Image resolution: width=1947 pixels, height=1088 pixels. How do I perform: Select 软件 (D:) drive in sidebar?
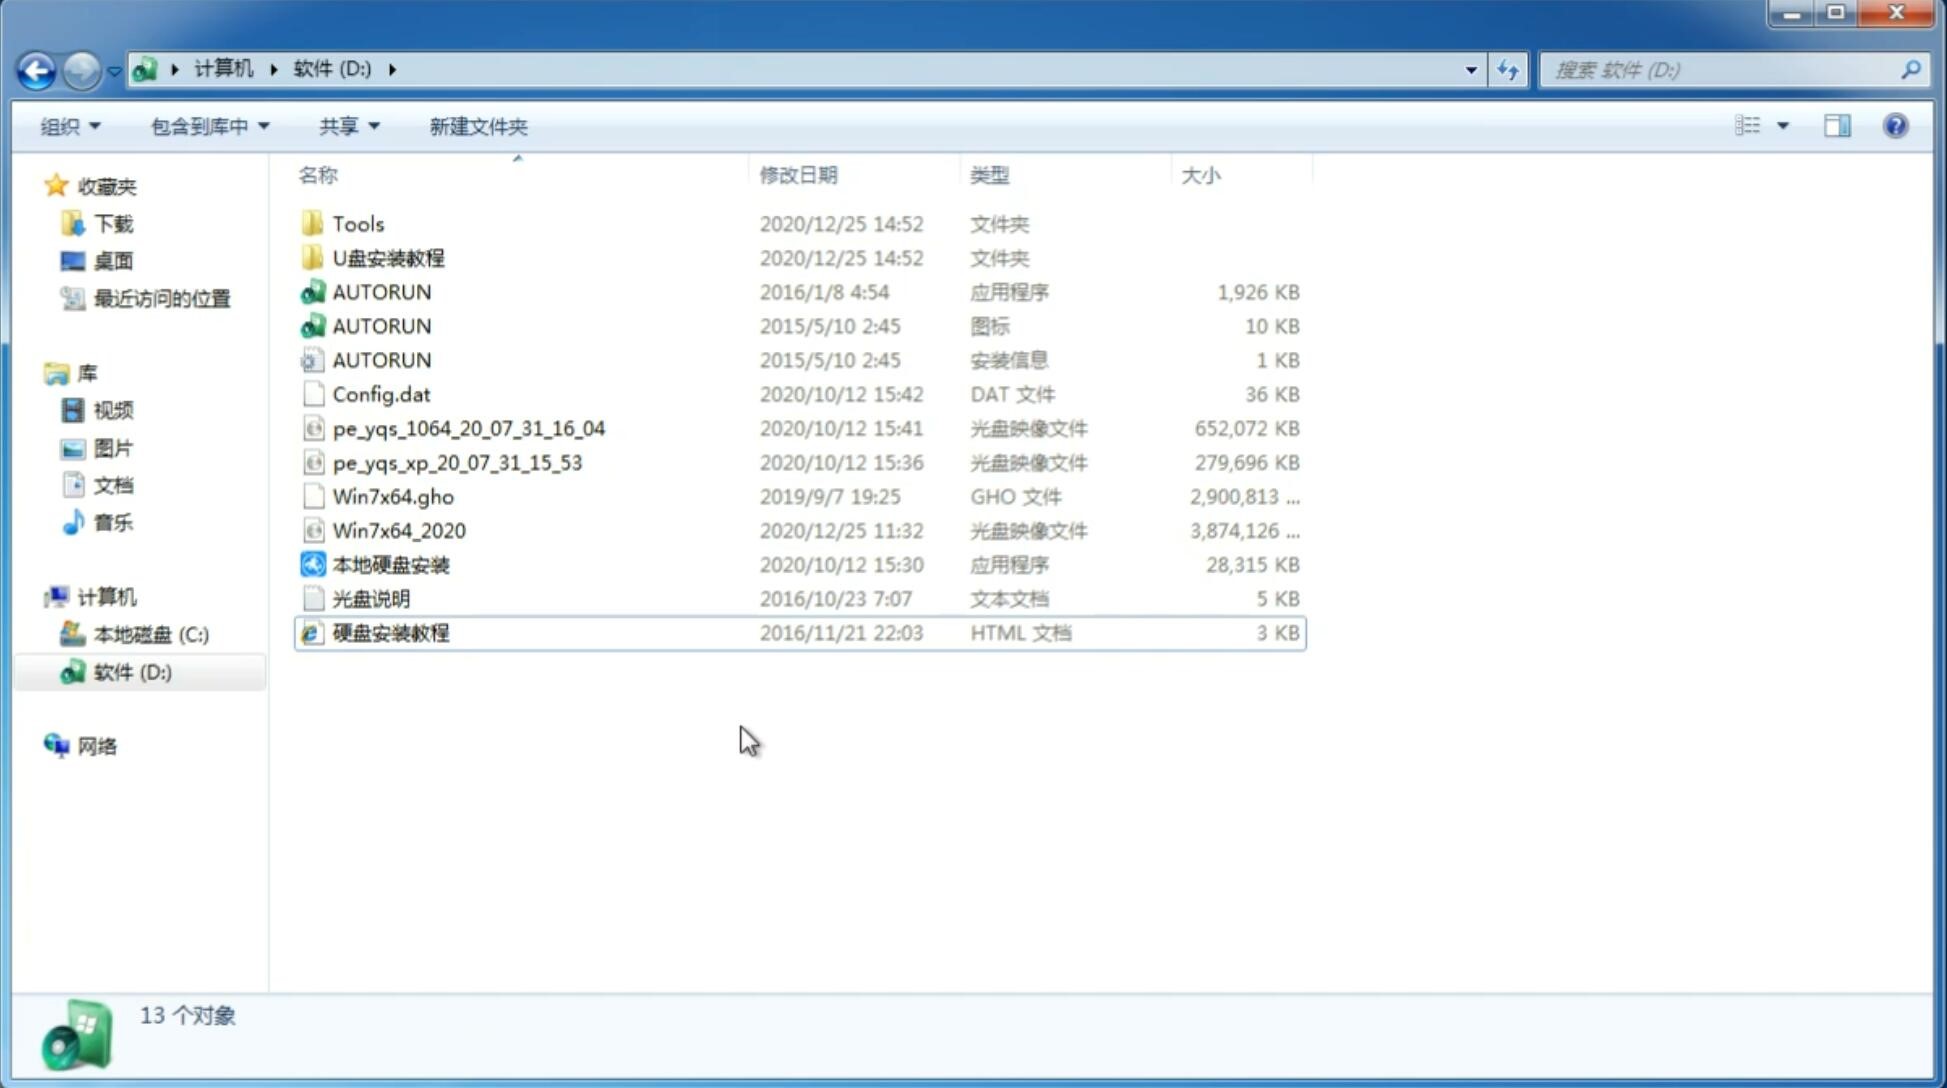point(131,672)
